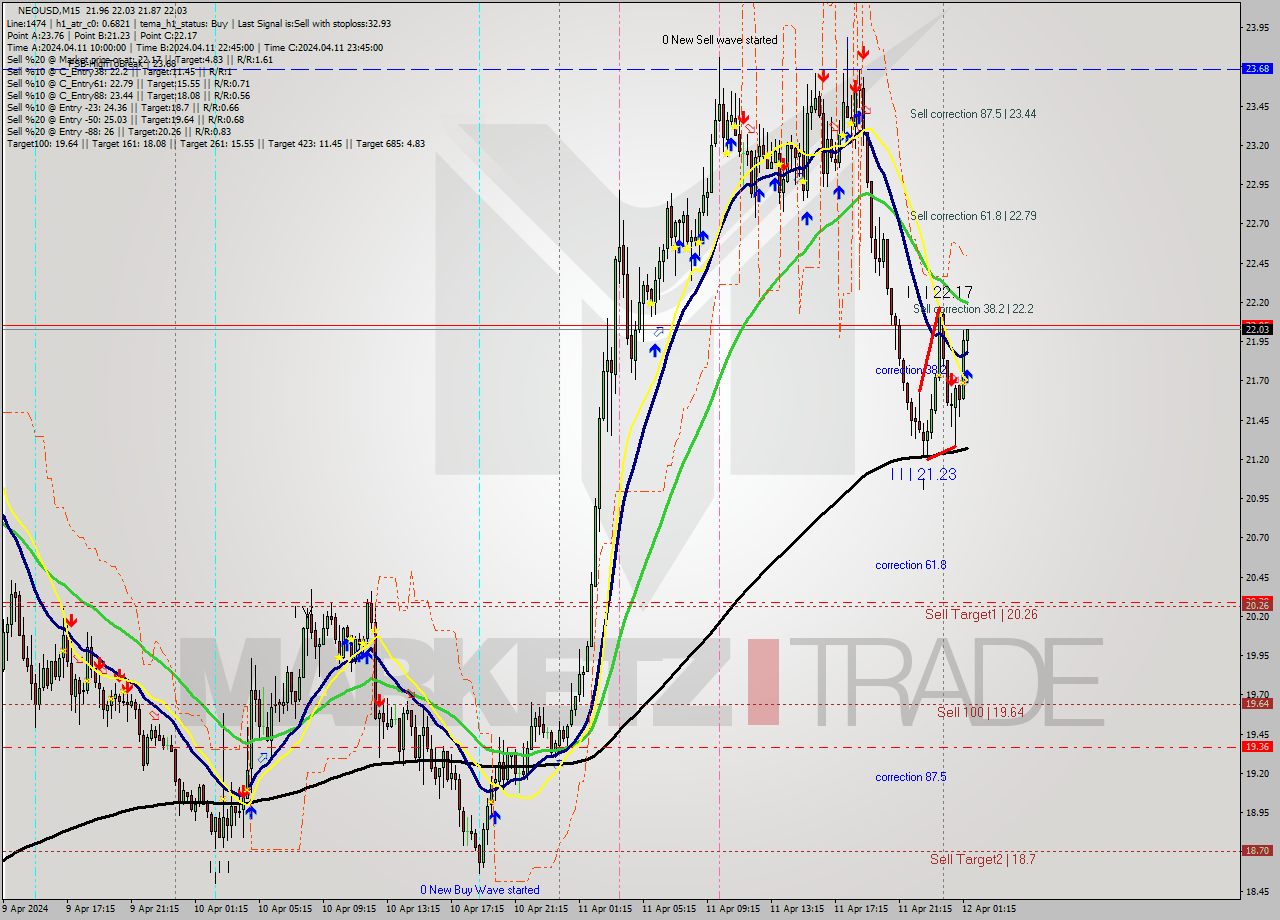This screenshot has height=920, width=1280.
Task: Click the '| | | 21.23' point B label
Action: click(923, 474)
